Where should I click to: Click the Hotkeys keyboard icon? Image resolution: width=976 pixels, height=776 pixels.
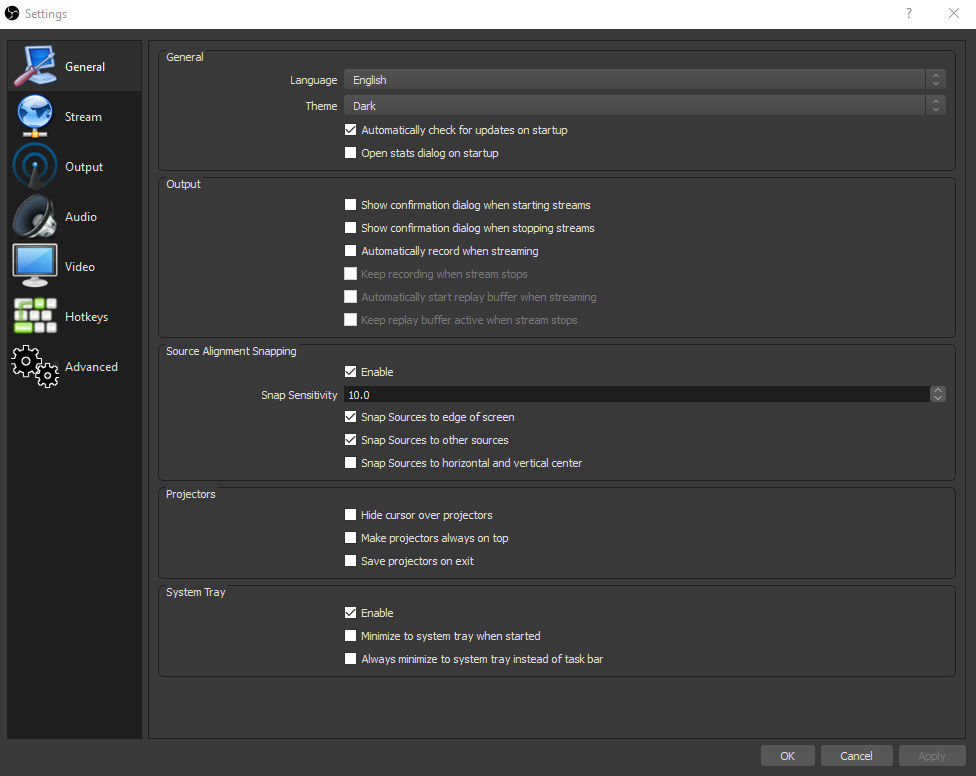click(35, 316)
